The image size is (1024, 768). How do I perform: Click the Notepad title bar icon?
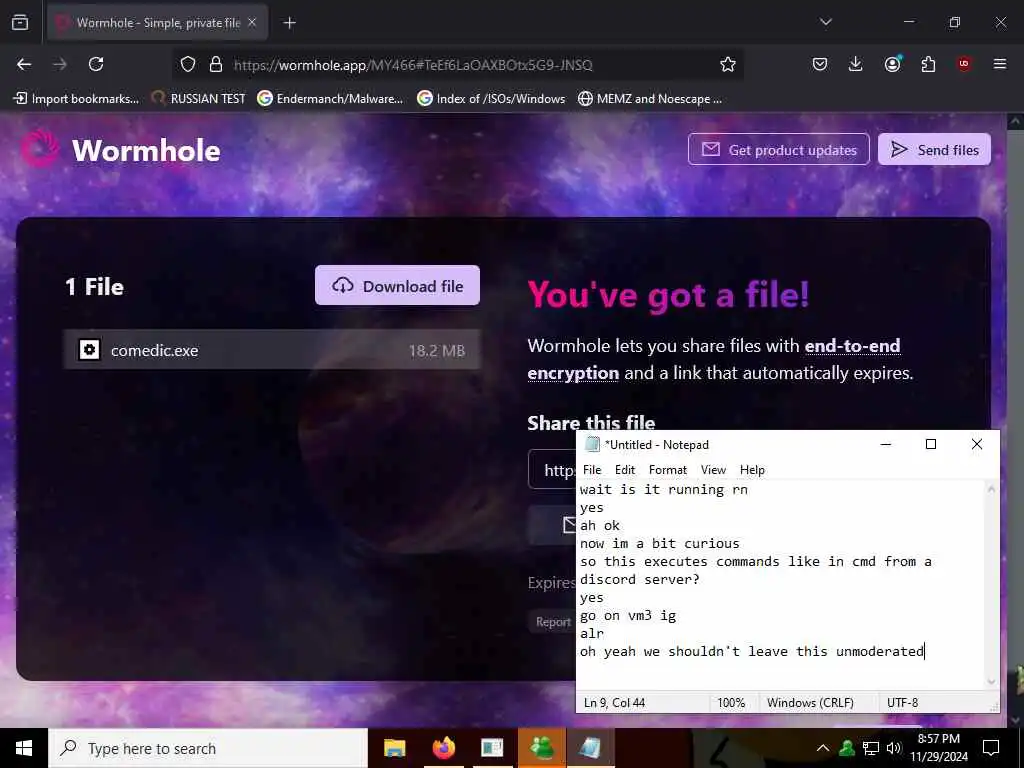592,444
